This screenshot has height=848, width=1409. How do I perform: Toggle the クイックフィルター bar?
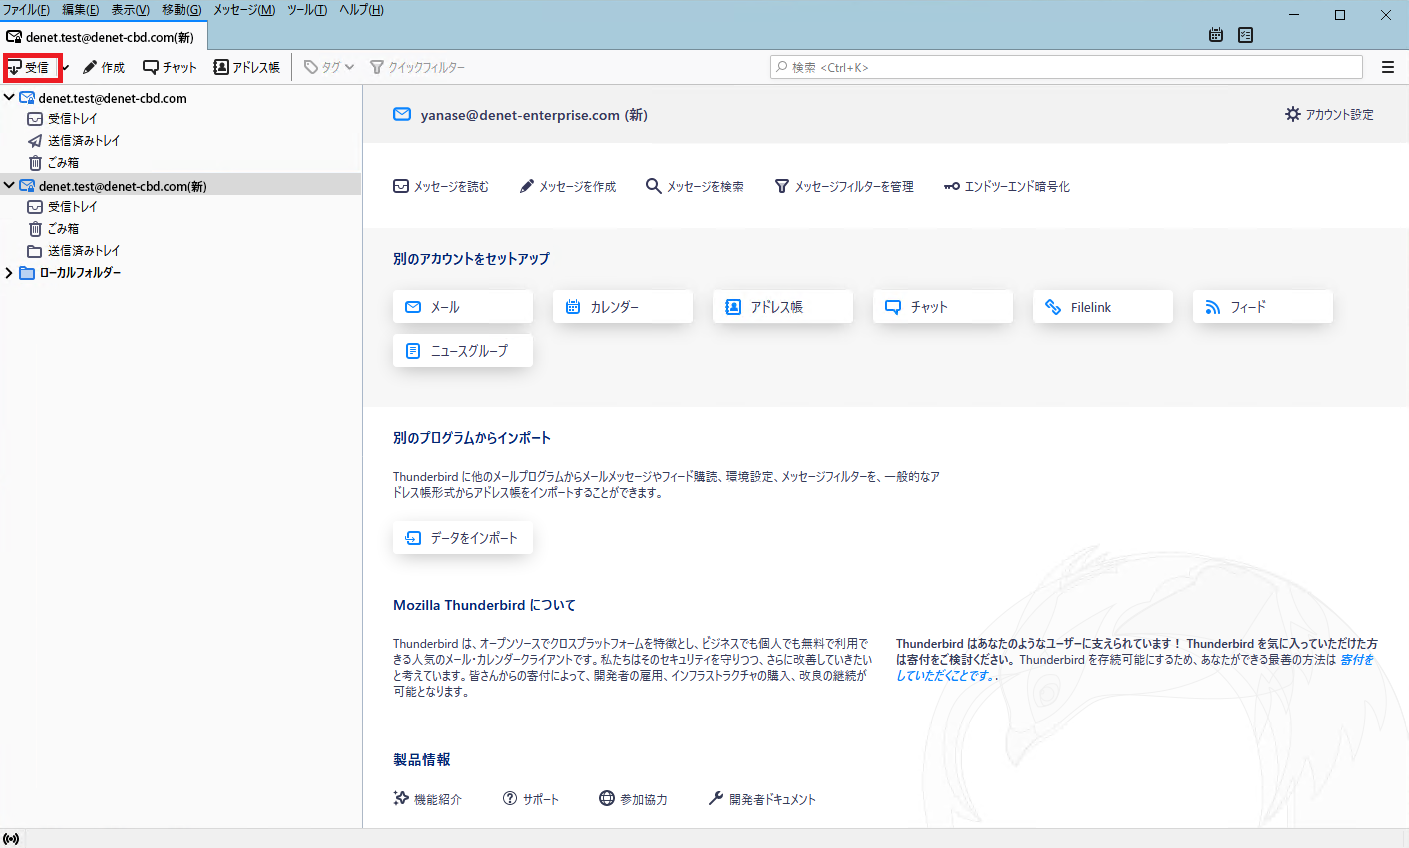(x=417, y=68)
